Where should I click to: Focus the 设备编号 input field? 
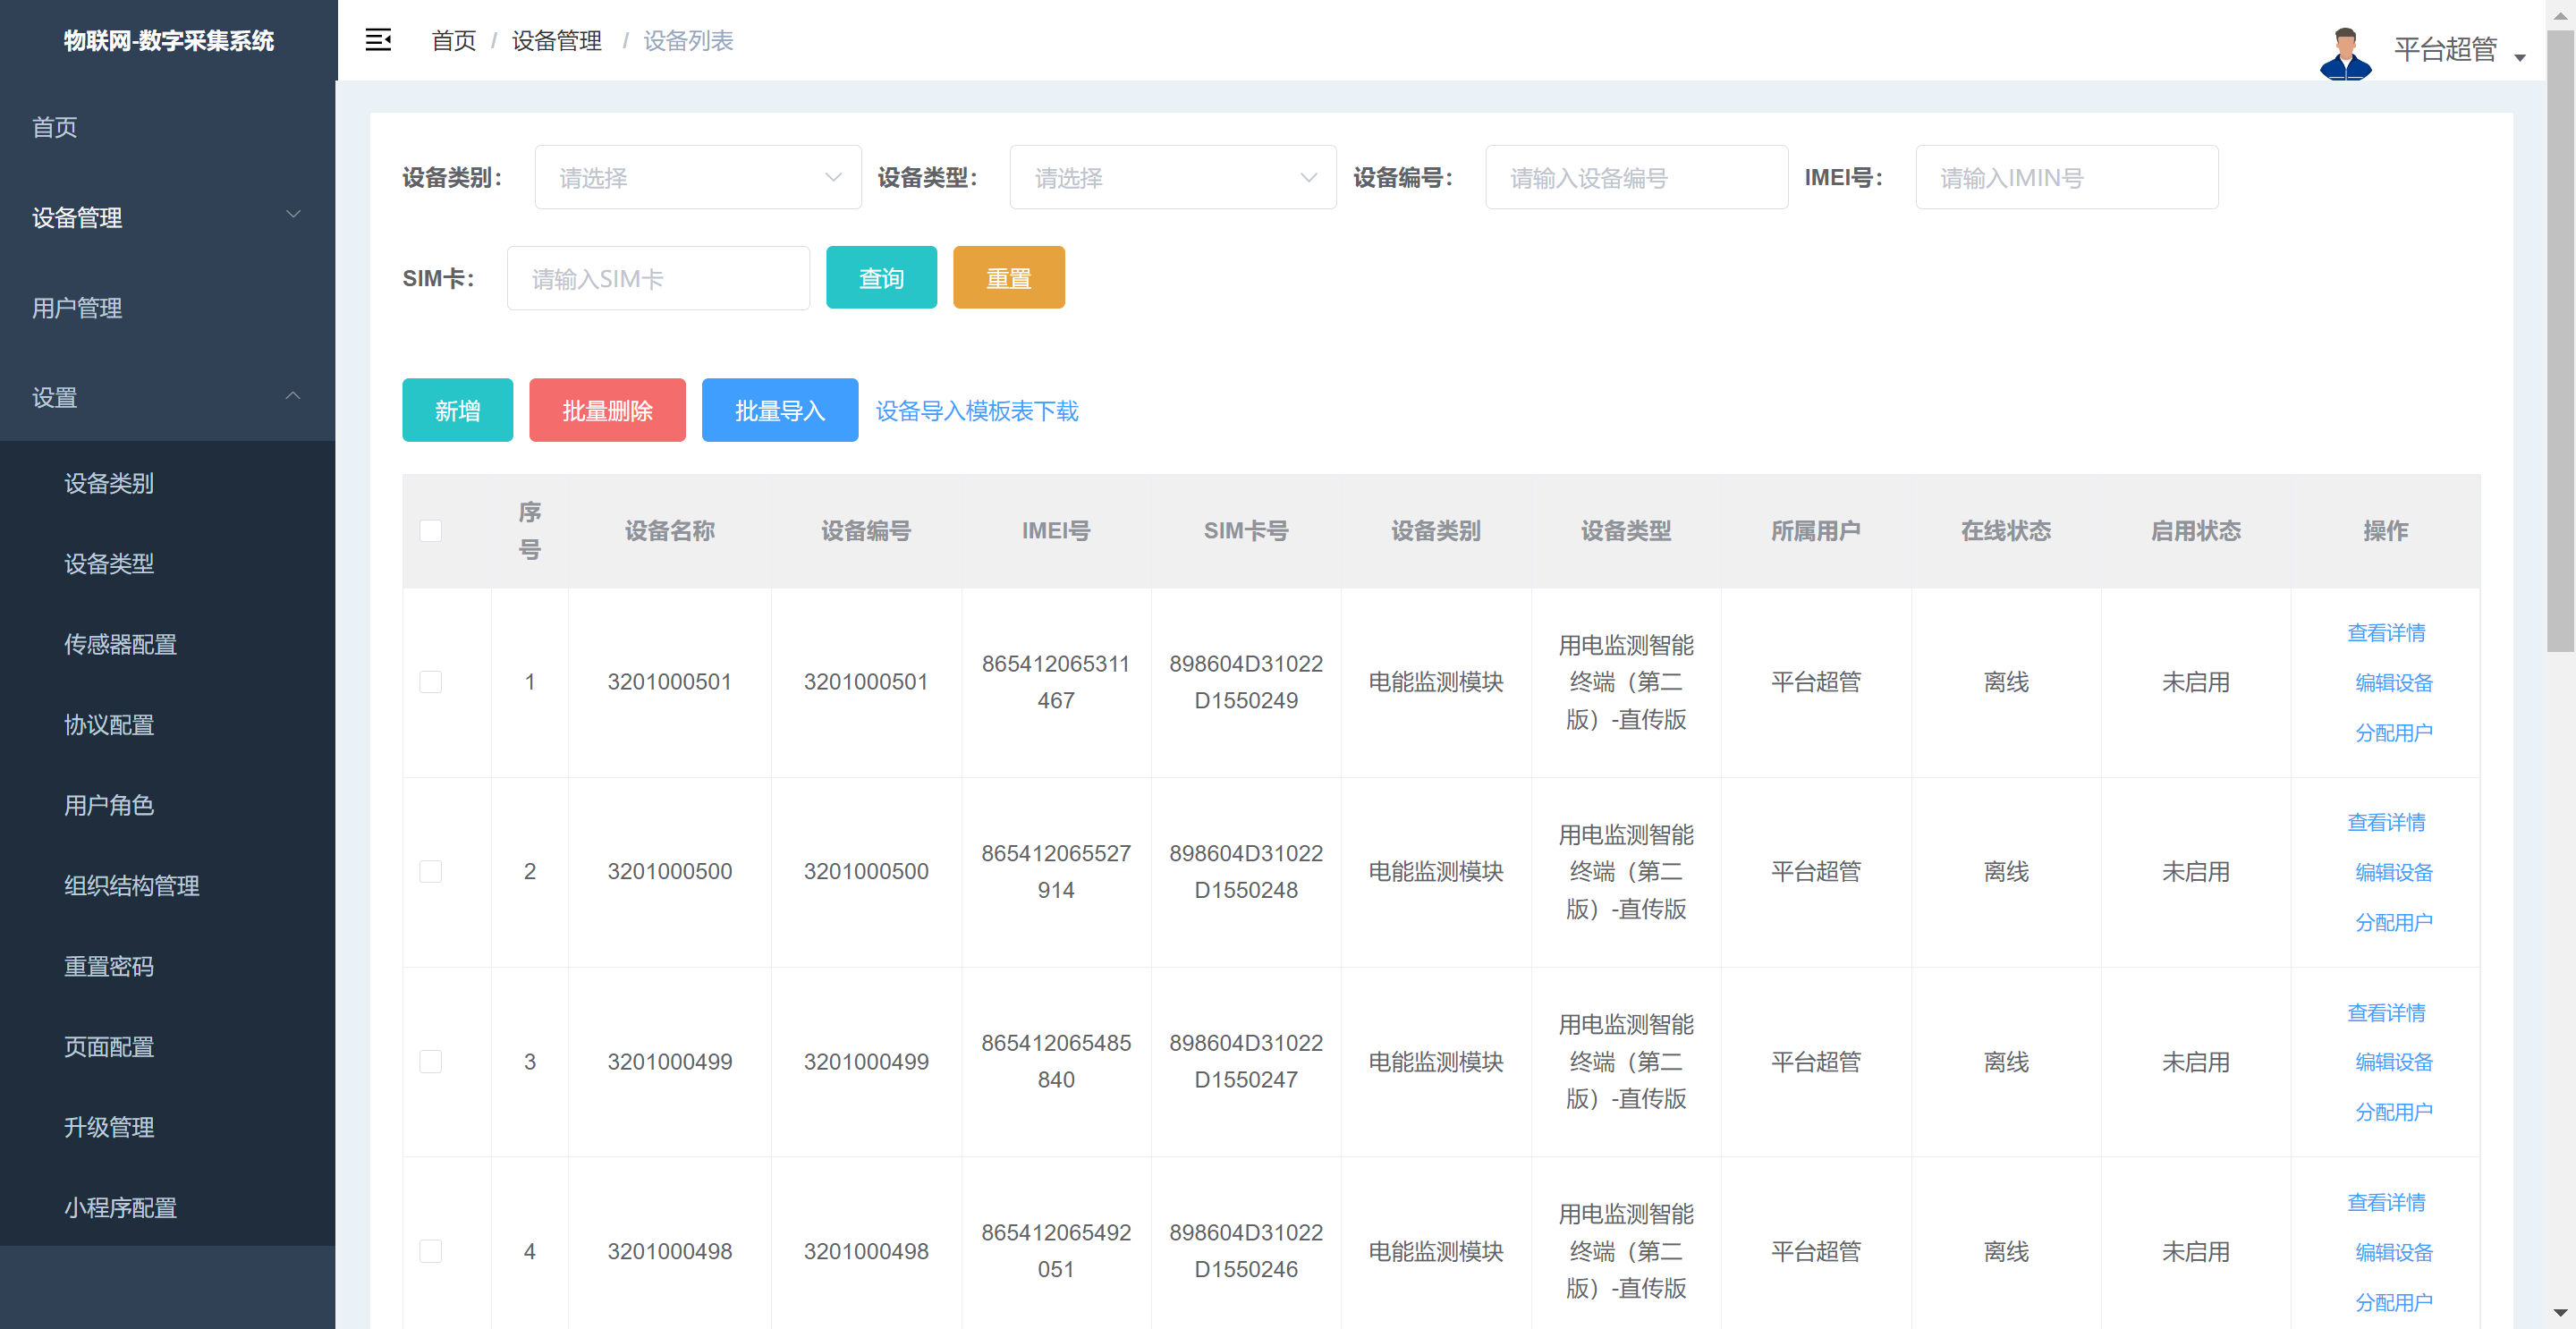point(1636,177)
